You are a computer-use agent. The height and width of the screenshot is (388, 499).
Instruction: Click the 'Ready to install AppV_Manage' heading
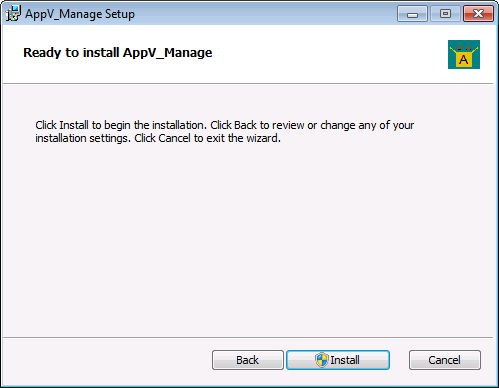pyautogui.click(x=118, y=53)
